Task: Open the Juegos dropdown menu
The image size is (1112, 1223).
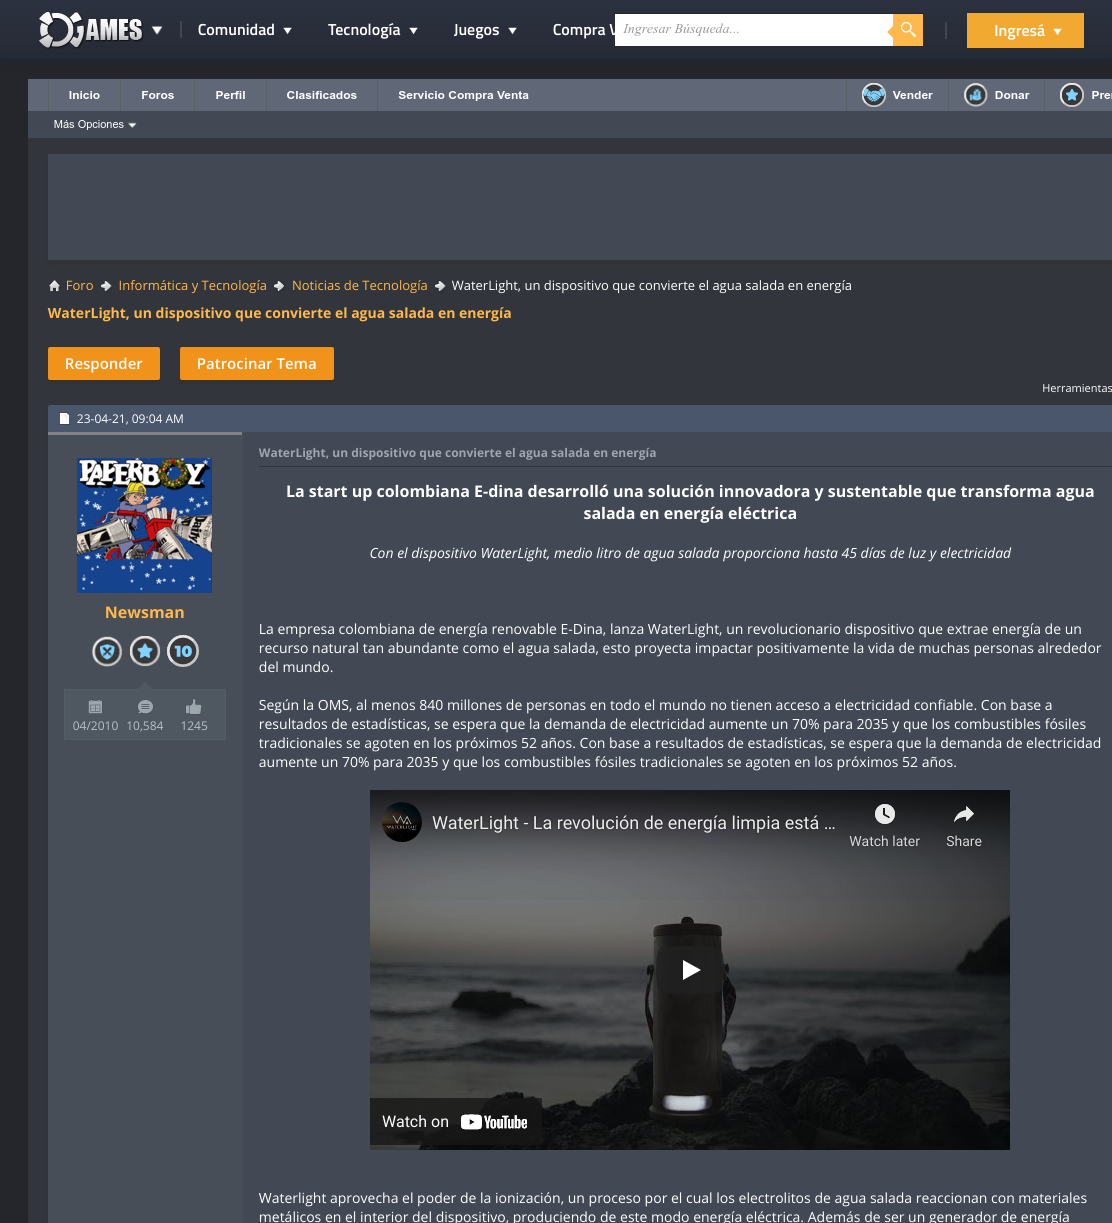Action: 485,30
